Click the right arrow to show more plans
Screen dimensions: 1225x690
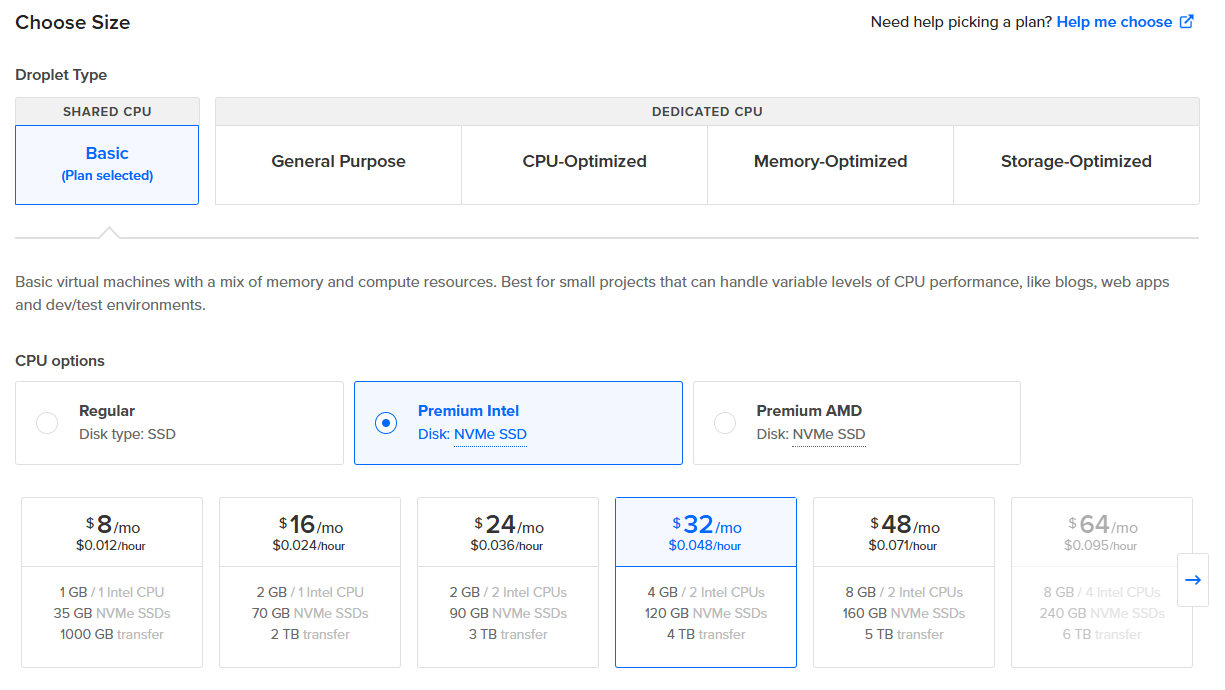(1193, 580)
